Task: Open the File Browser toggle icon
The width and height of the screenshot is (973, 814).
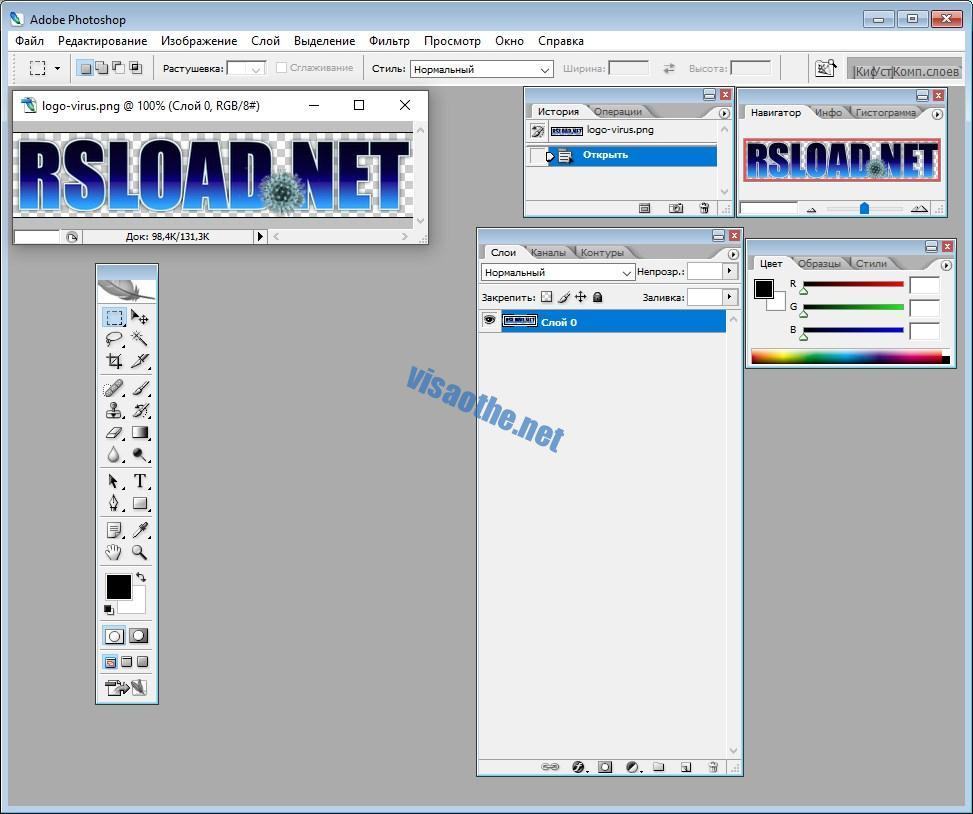Action: (x=825, y=68)
